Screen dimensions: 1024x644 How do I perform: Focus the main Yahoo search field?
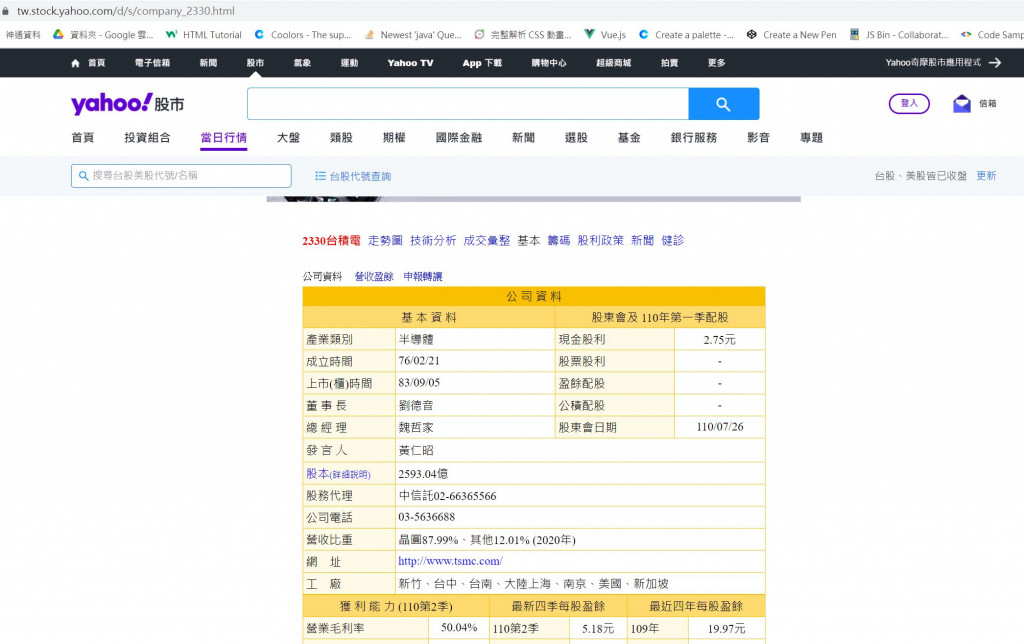[468, 104]
